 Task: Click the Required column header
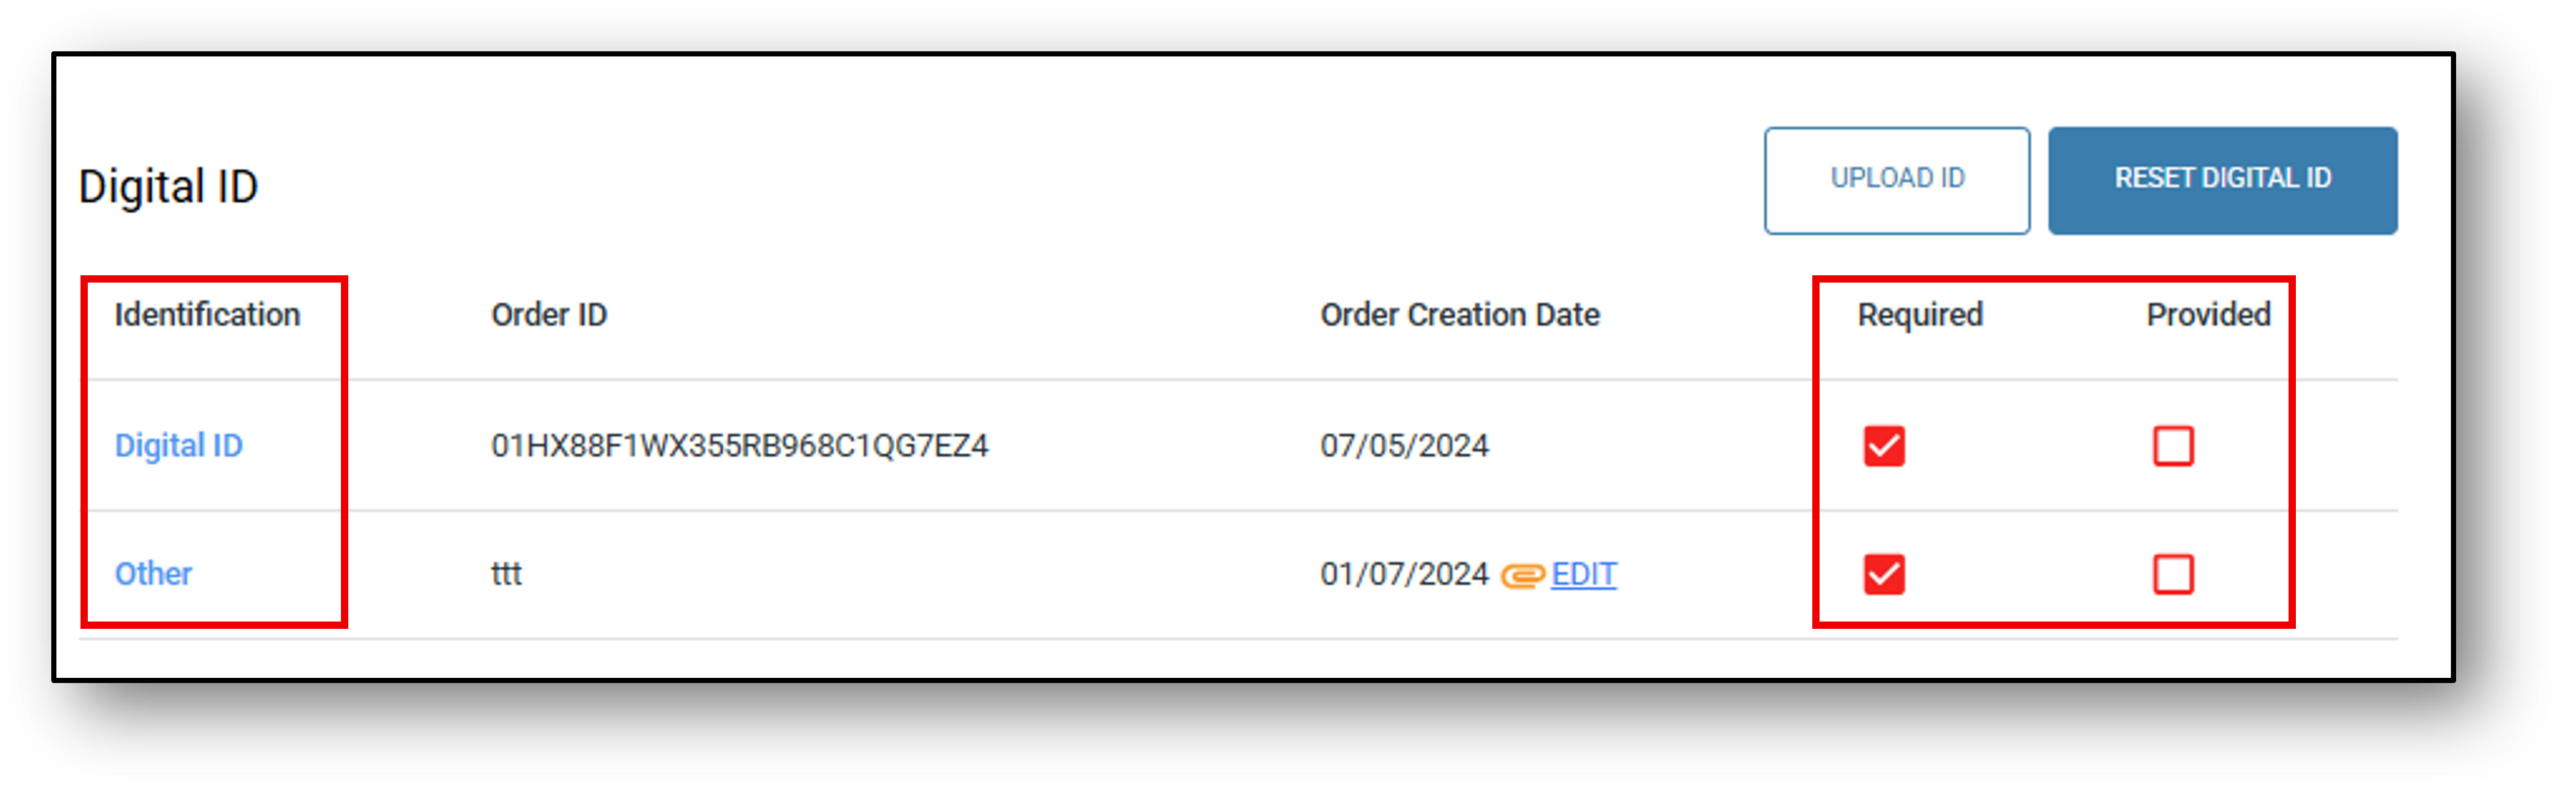pos(1919,315)
